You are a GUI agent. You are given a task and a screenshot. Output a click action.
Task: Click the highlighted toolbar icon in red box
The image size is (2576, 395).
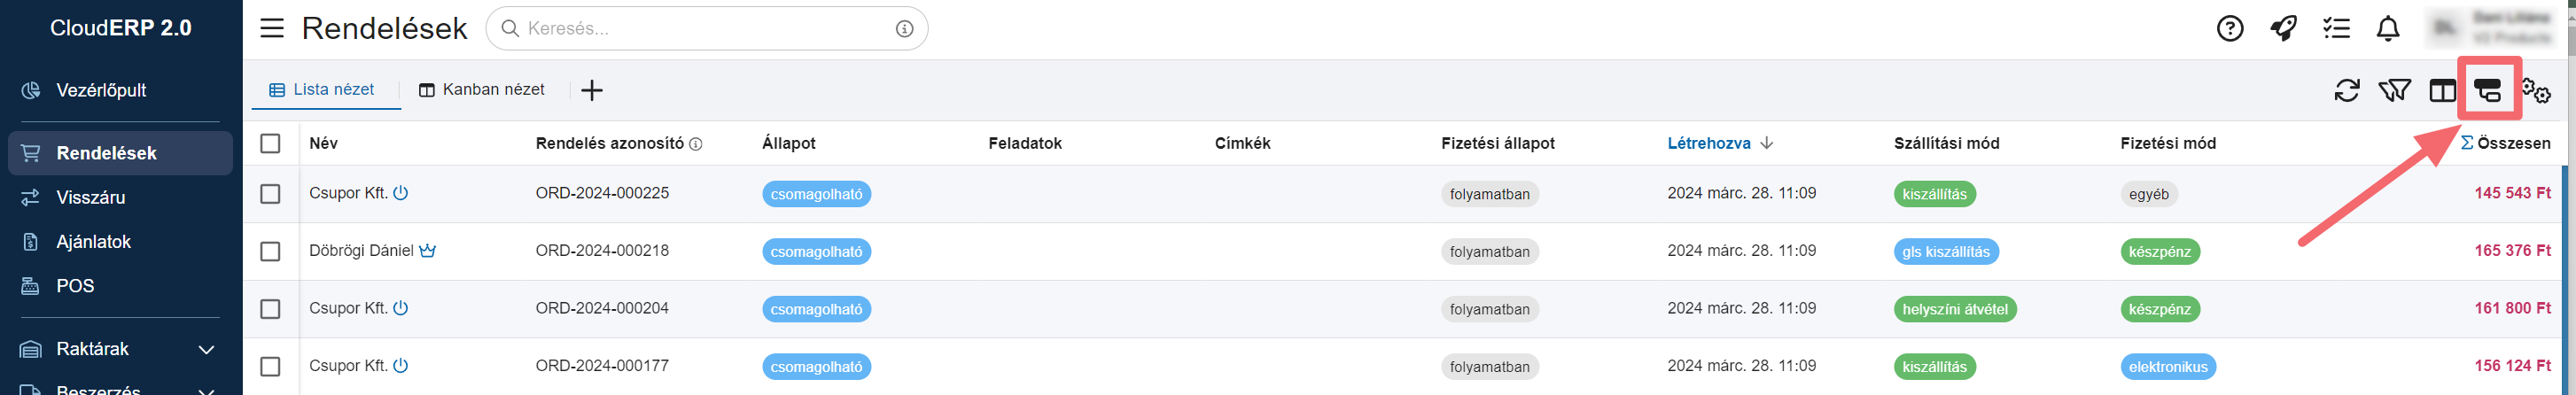tap(2488, 91)
